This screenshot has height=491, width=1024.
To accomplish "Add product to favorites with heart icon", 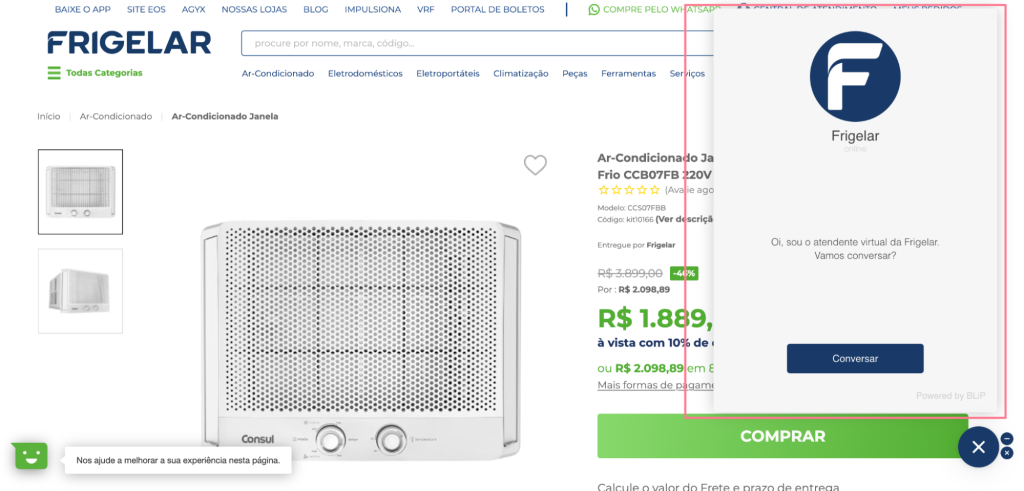I will point(535,165).
